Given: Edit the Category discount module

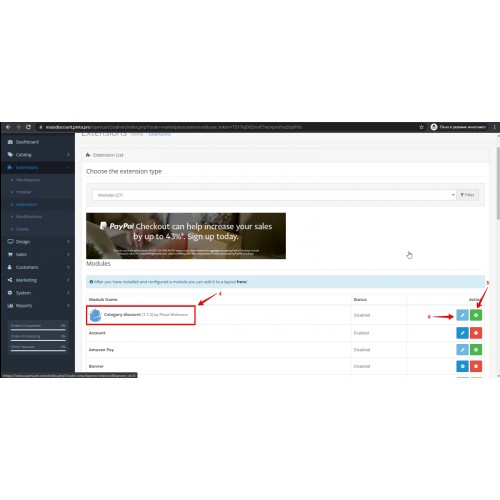Looking at the screenshot, I should 462,315.
